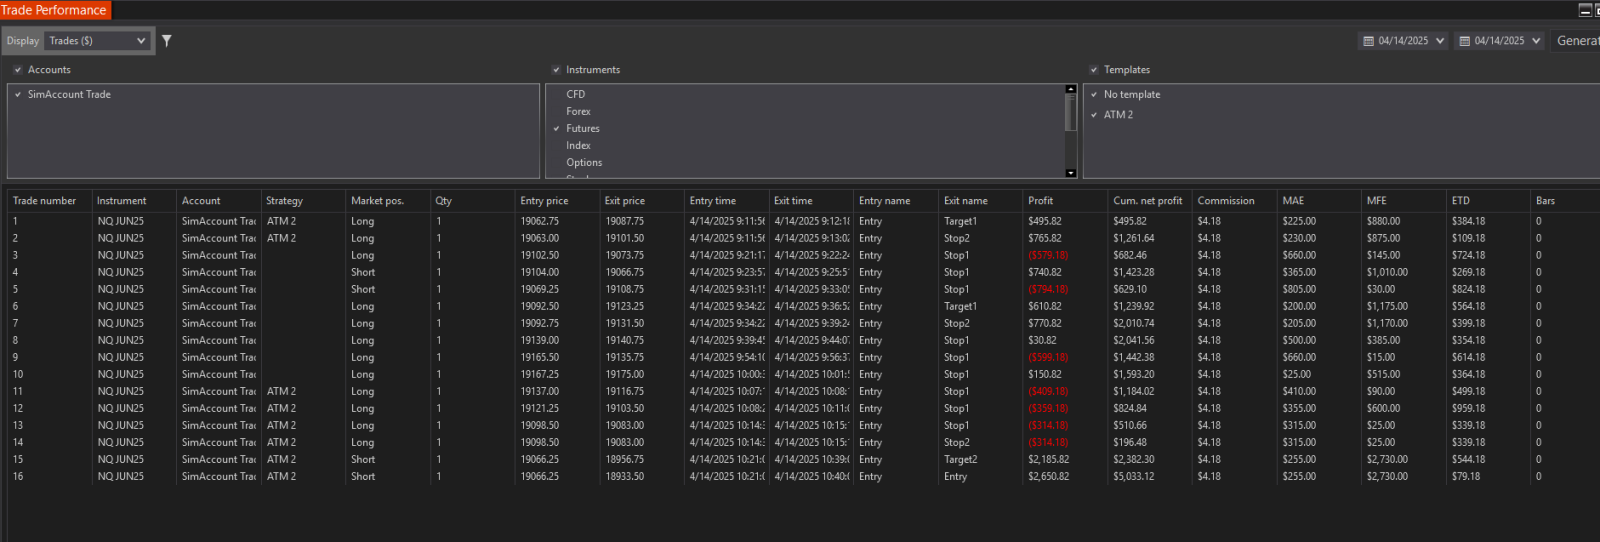Expand the start date picker arrow
This screenshot has height=542, width=1600.
point(1440,41)
